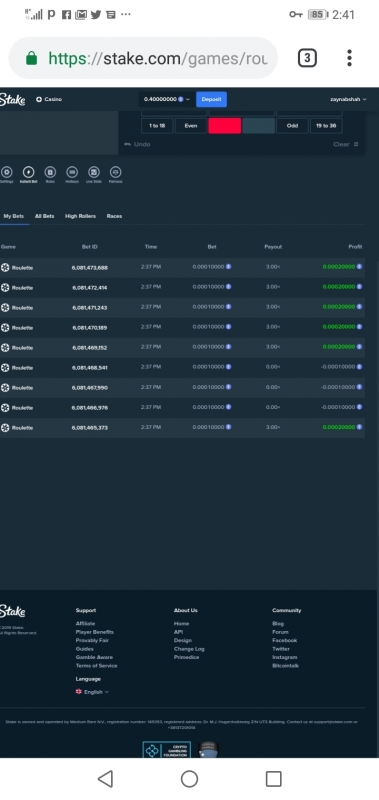Click the clear bets trash icon
Viewport: 379px width, 800px height.
(x=356, y=144)
